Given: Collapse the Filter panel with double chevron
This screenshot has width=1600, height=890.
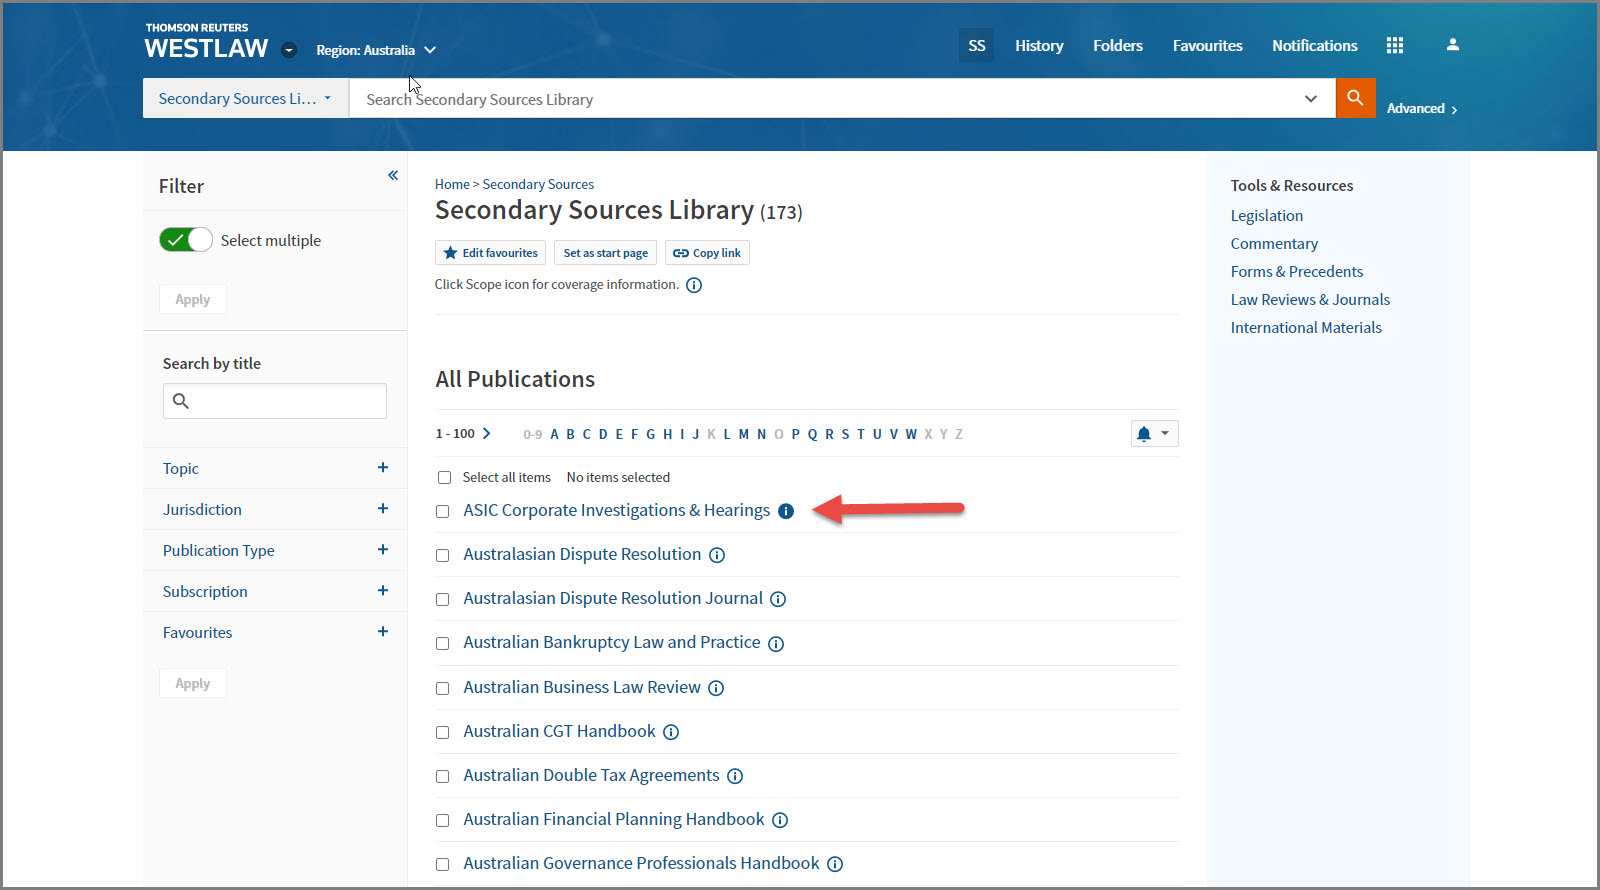Looking at the screenshot, I should [x=393, y=175].
